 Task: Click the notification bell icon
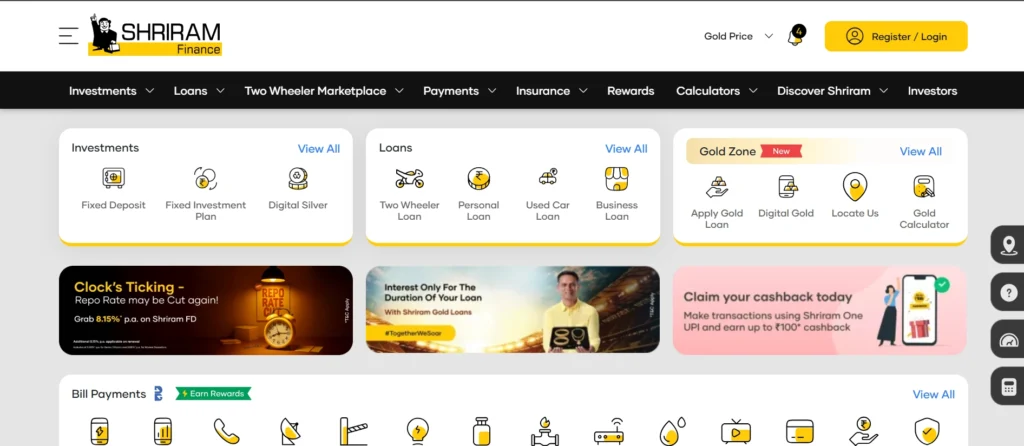coord(796,37)
